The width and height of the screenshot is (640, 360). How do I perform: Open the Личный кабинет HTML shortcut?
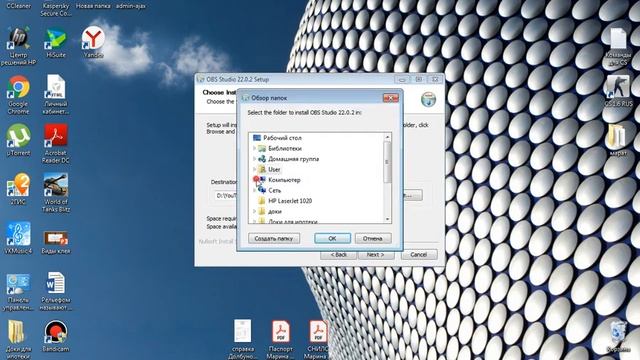pyautogui.click(x=56, y=87)
